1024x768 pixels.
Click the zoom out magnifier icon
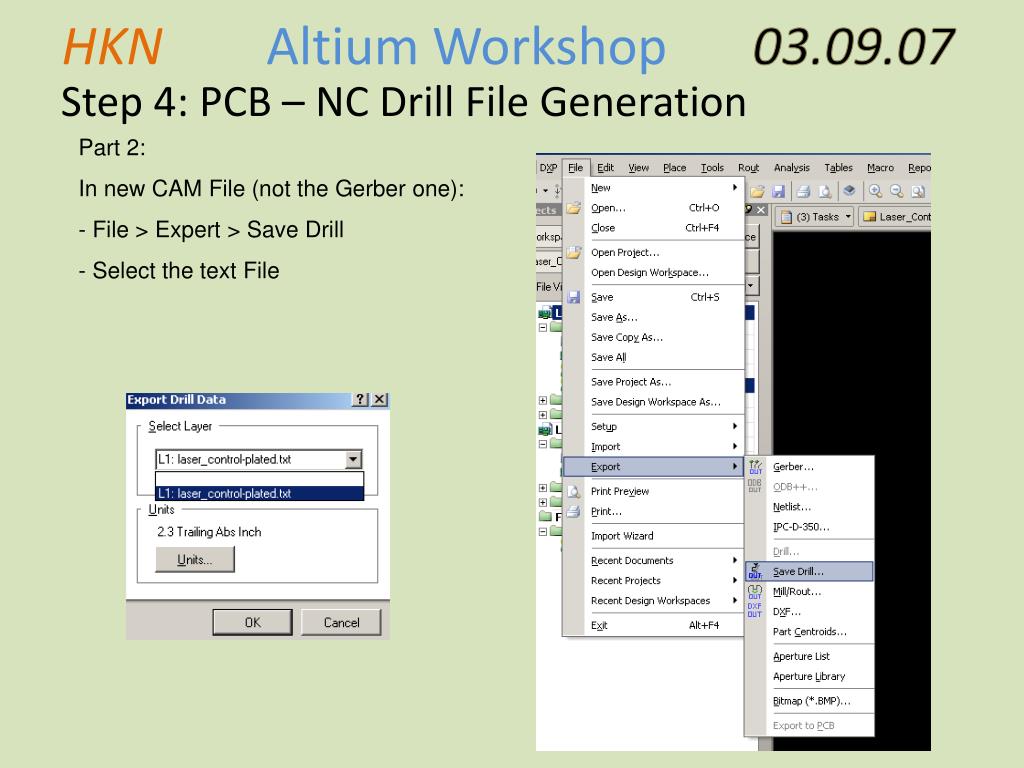pyautogui.click(x=897, y=191)
